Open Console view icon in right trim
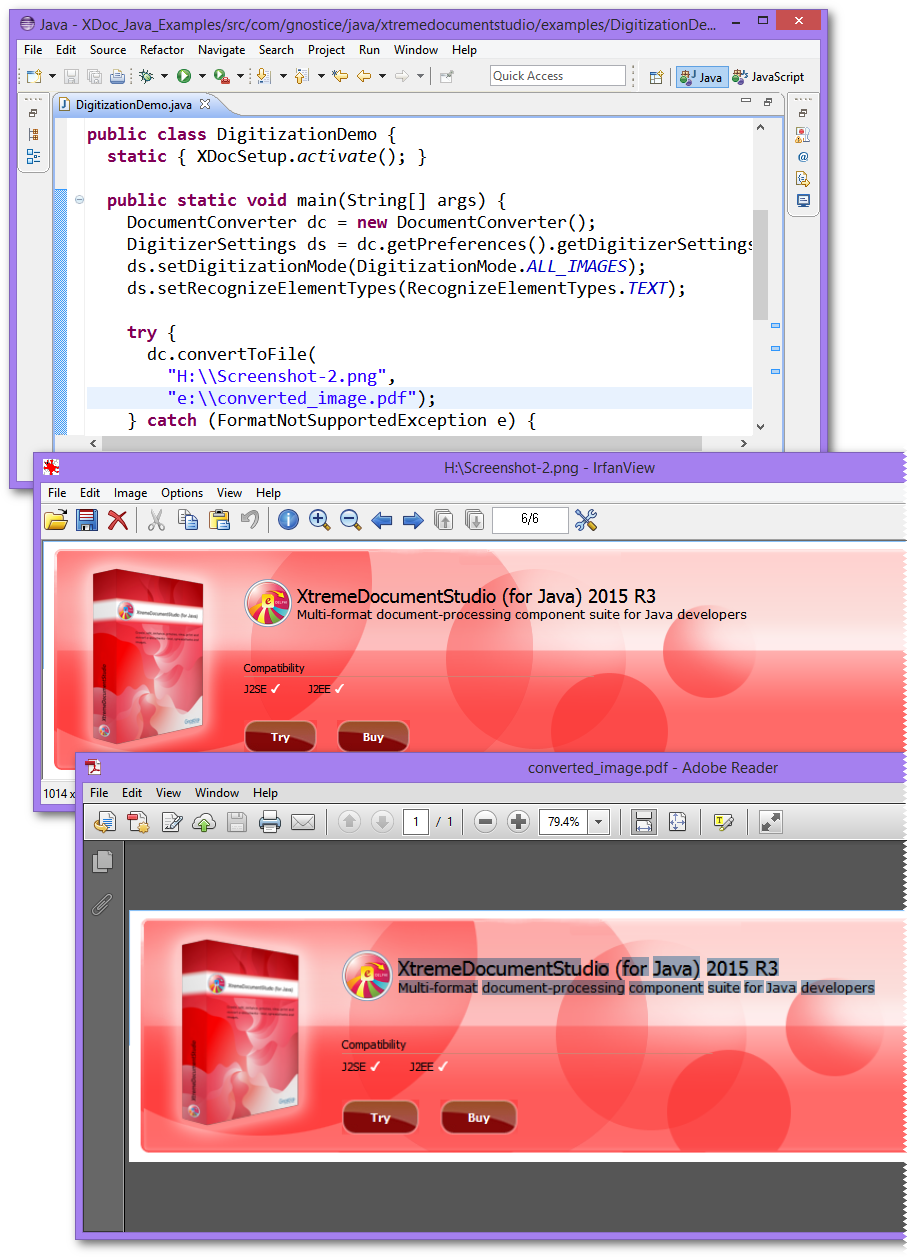The image size is (907, 1257). [803, 201]
